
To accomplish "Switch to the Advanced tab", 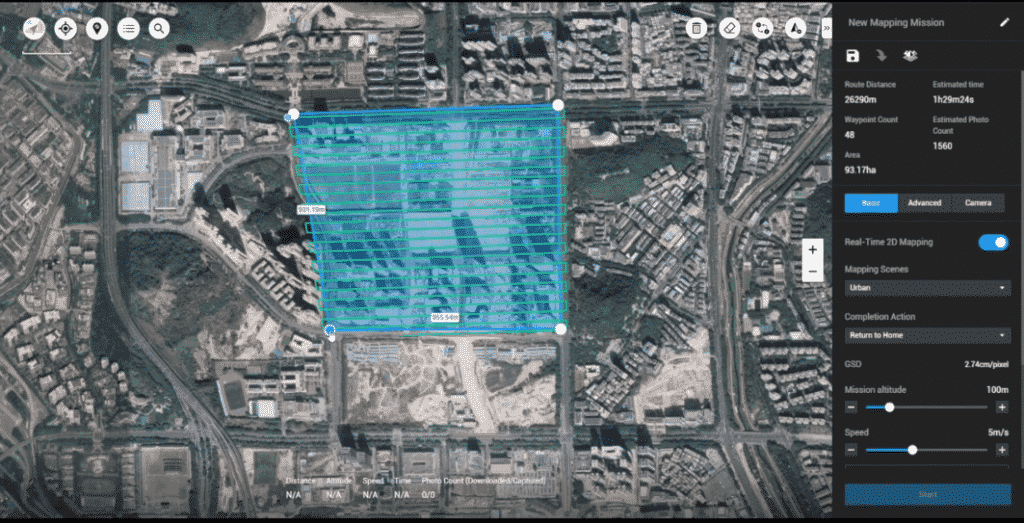I will (x=924, y=203).
